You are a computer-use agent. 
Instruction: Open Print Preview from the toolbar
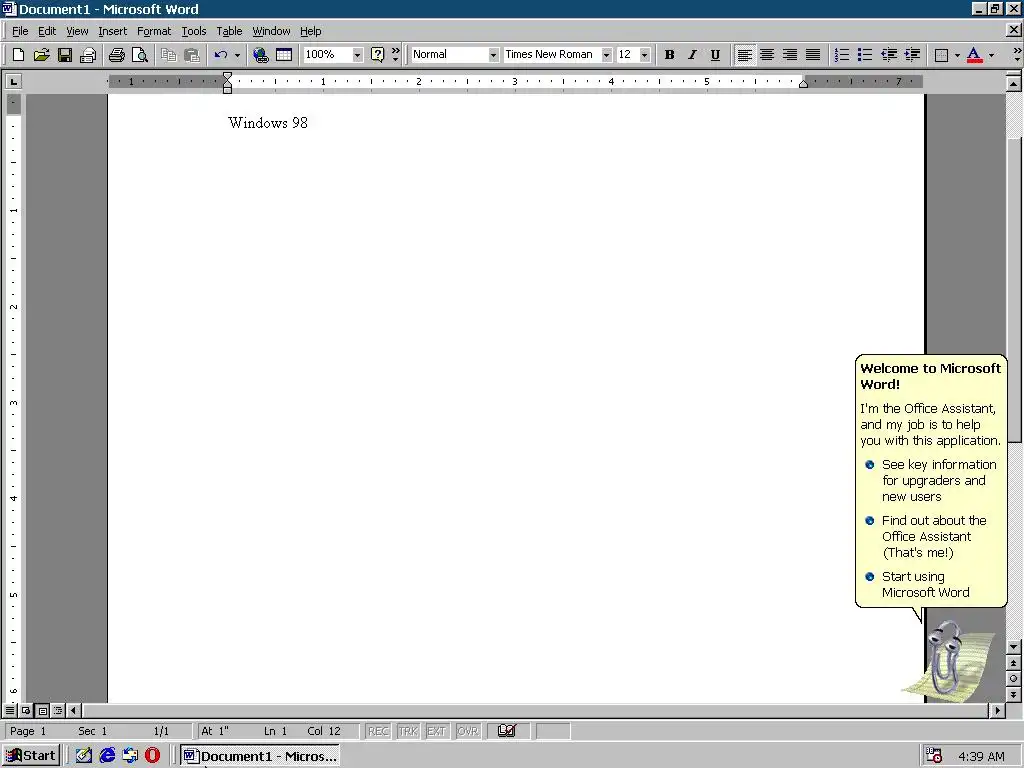click(x=140, y=55)
